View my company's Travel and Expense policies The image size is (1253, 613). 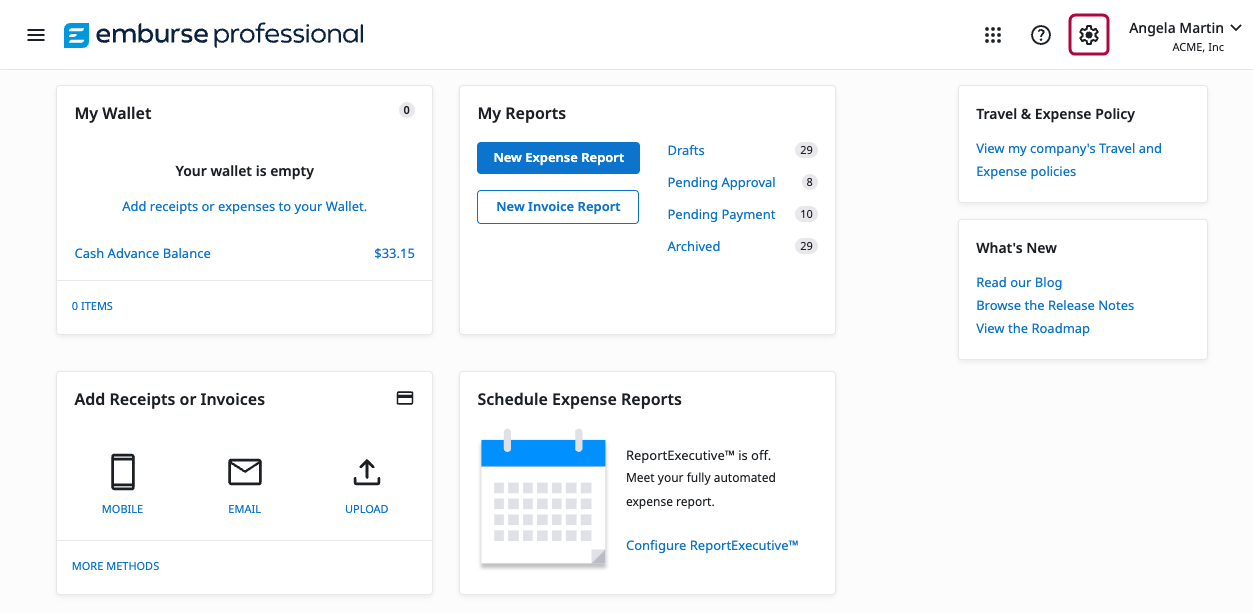click(1069, 160)
